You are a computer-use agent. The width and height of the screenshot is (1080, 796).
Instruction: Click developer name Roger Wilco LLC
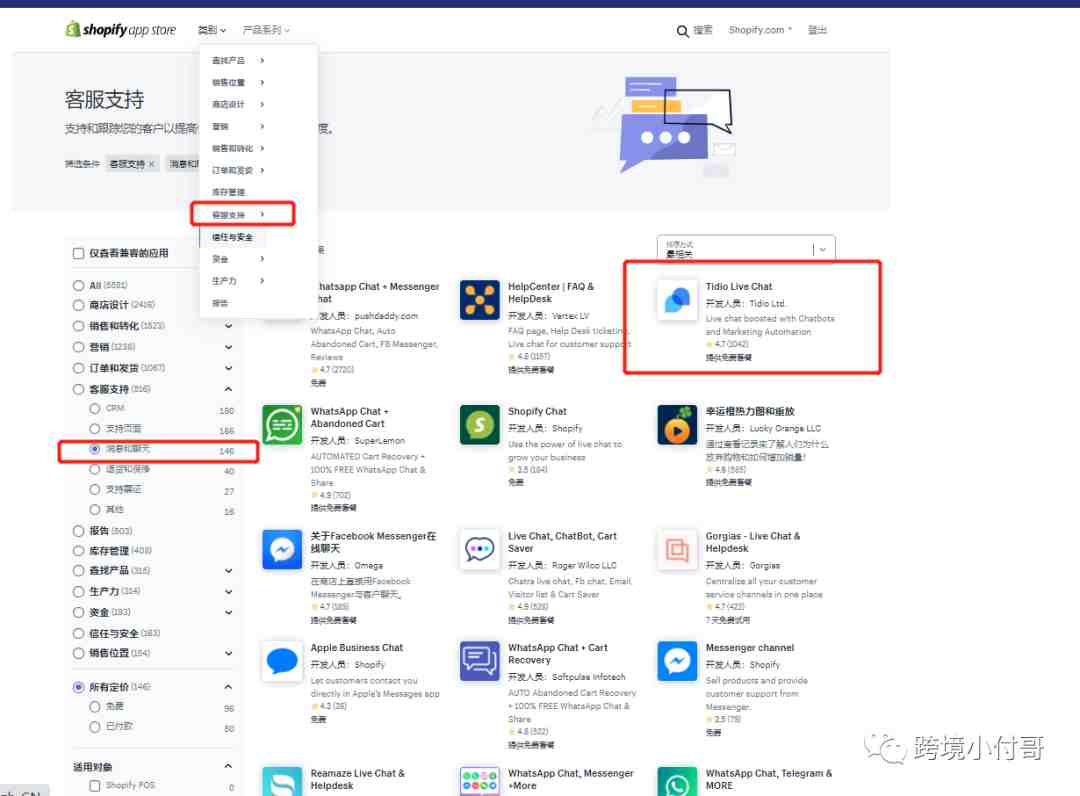click(x=584, y=565)
